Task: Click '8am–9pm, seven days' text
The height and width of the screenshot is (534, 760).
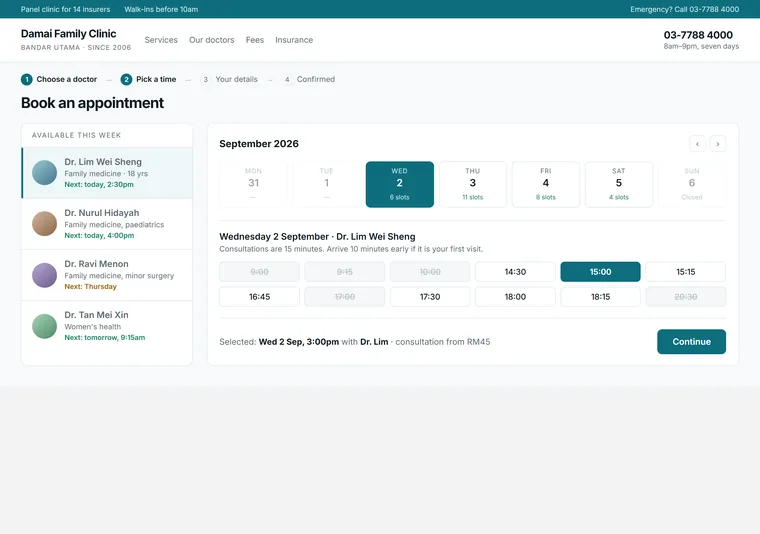Action: click(x=701, y=47)
